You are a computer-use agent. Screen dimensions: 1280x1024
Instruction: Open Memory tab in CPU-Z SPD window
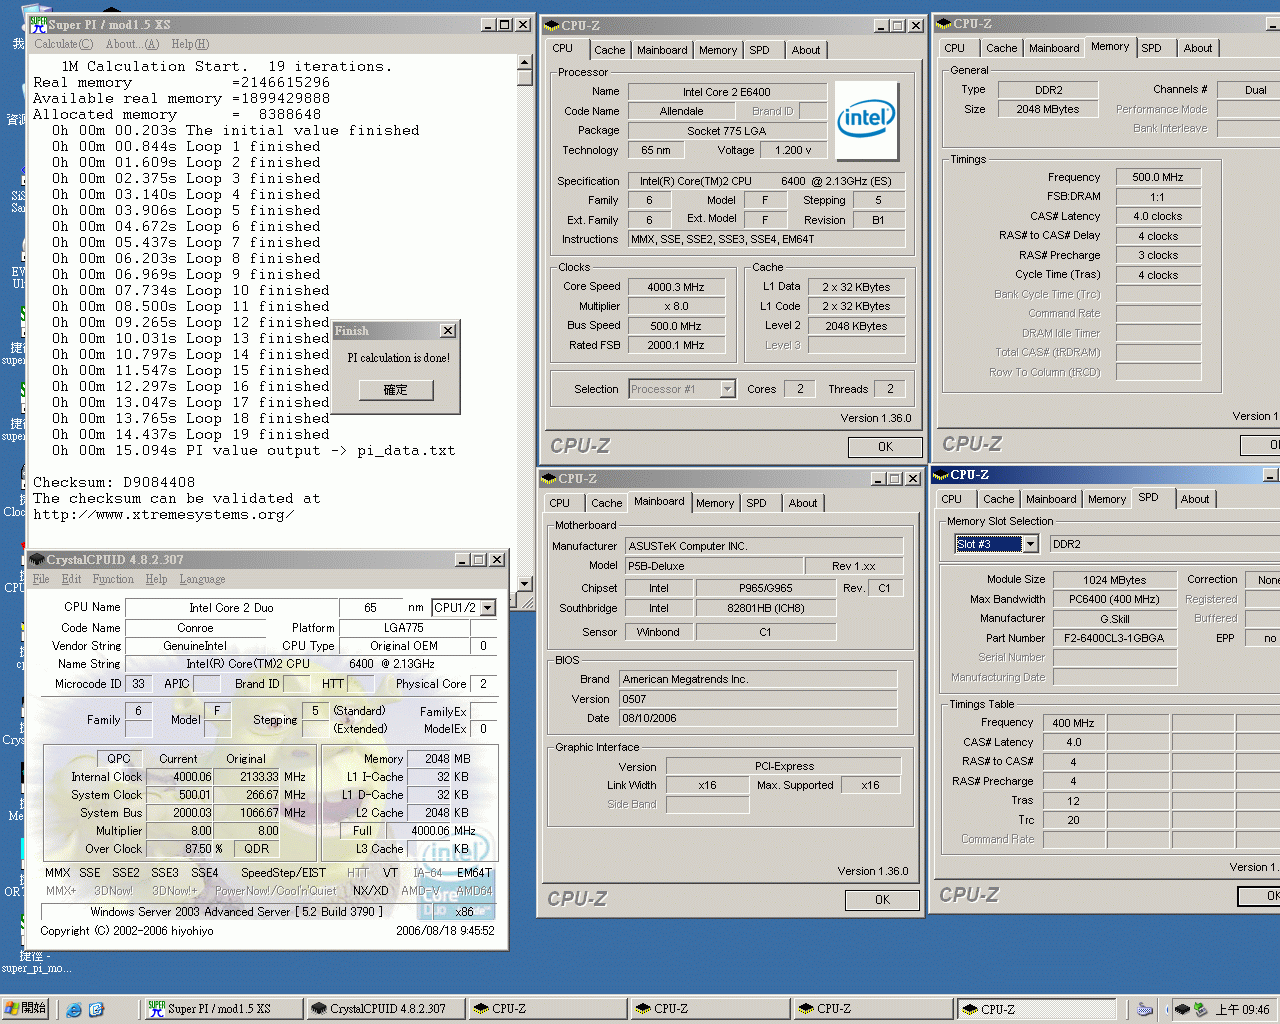[1107, 499]
